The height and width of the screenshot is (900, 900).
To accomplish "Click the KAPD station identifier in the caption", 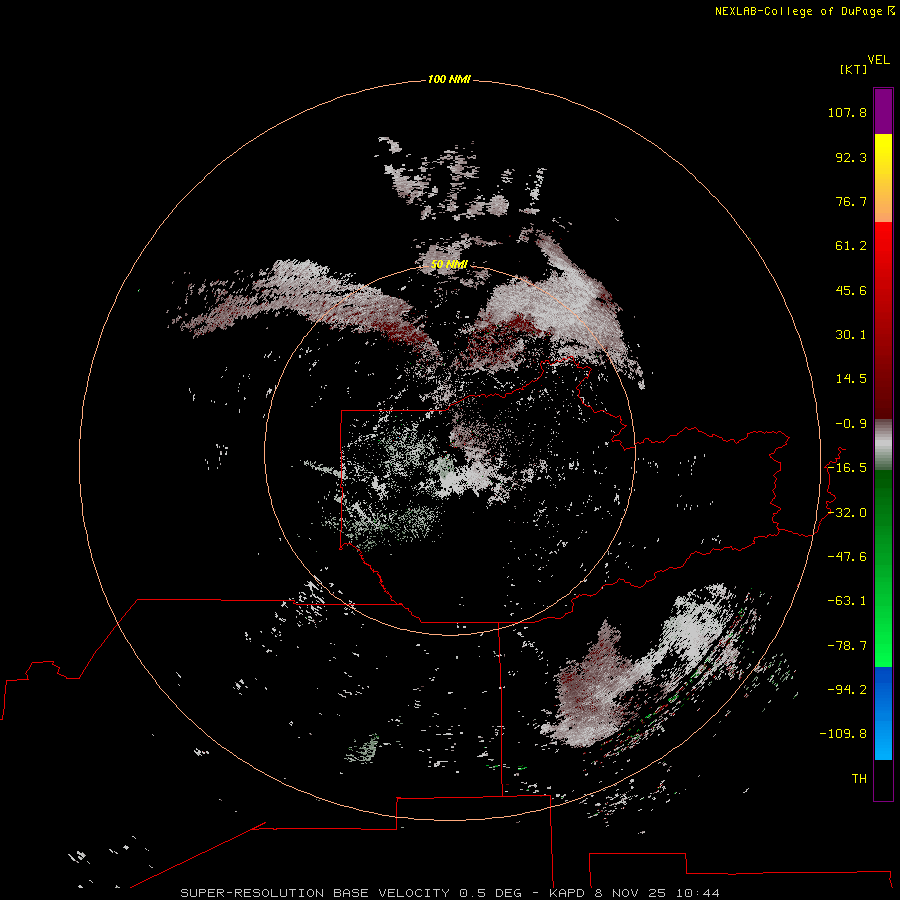I will tap(567, 893).
